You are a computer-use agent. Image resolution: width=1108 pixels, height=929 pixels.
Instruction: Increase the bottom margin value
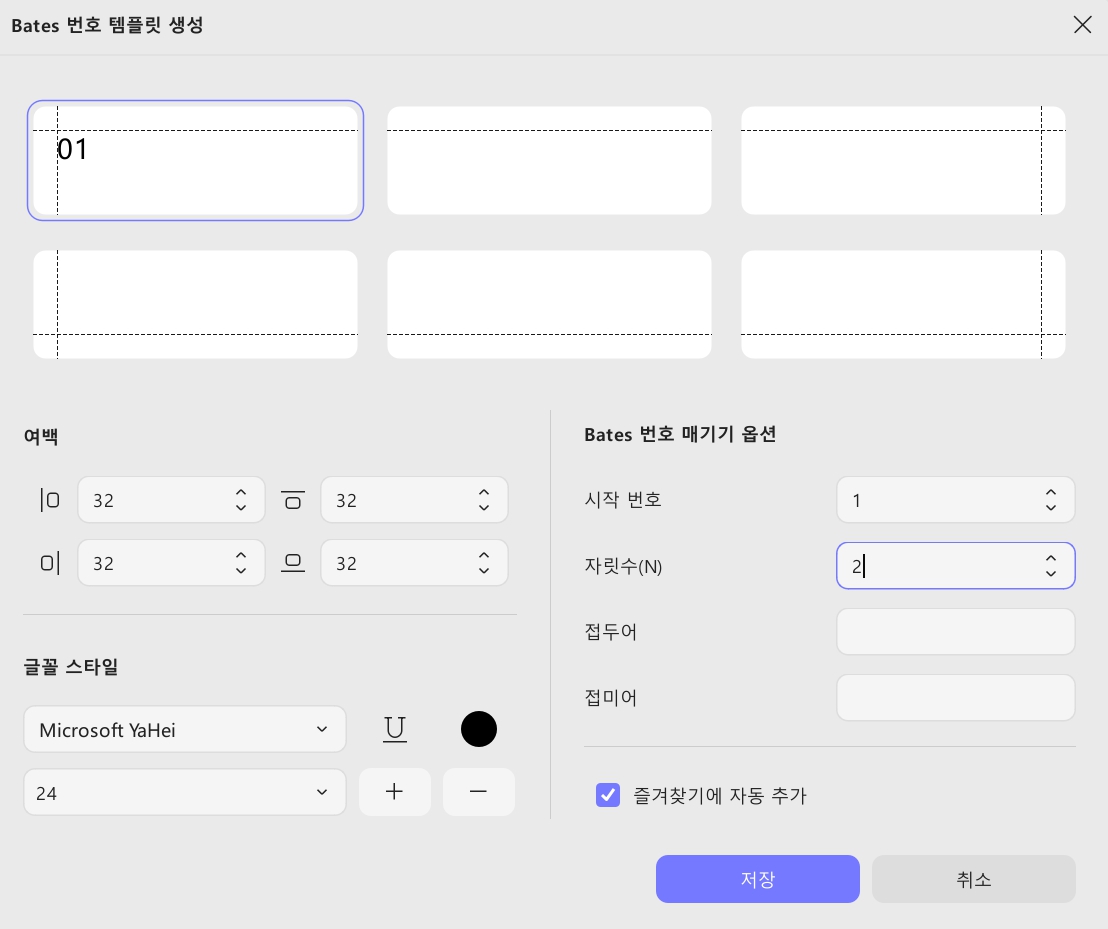coord(484,555)
